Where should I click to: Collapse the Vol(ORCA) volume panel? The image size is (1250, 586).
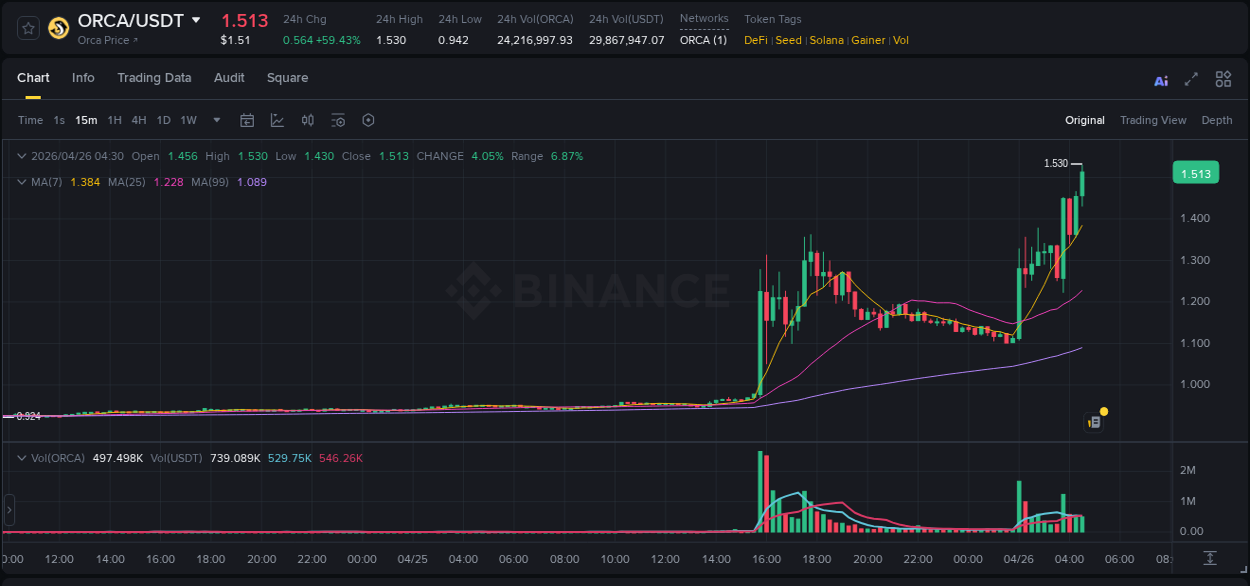click(22, 457)
